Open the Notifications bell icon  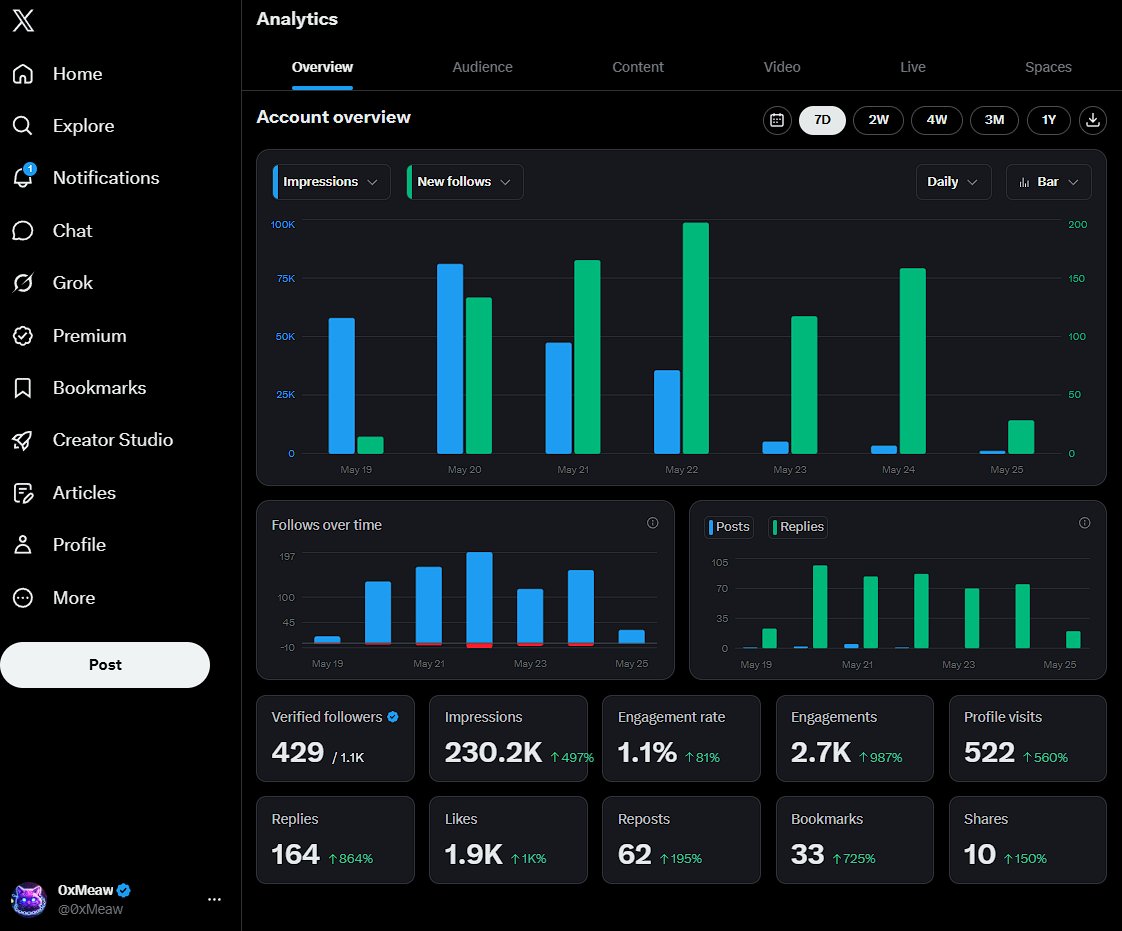coord(23,177)
